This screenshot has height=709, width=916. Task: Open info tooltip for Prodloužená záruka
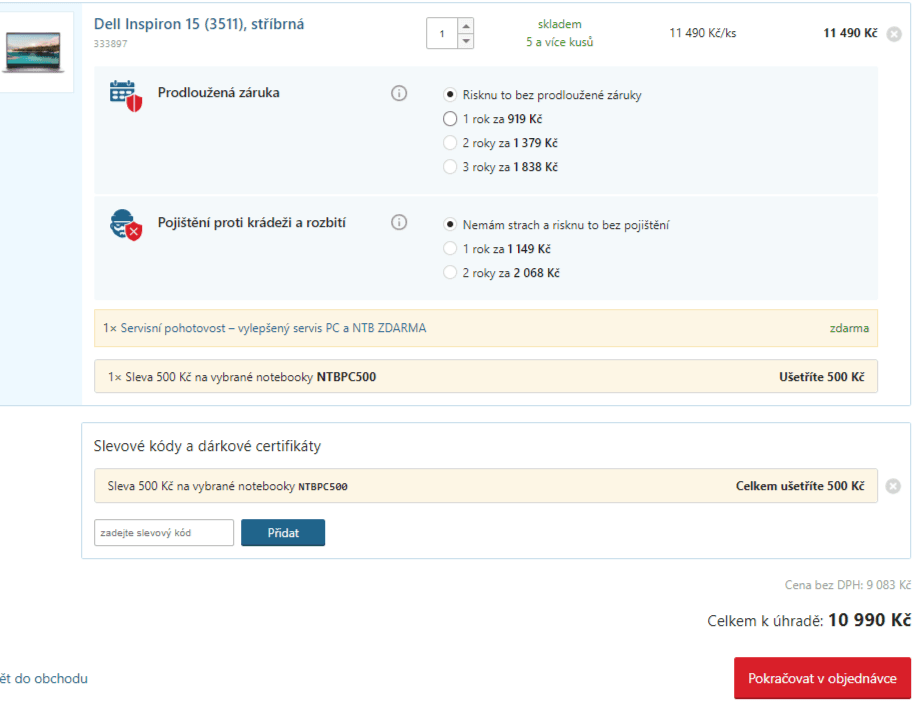(399, 93)
